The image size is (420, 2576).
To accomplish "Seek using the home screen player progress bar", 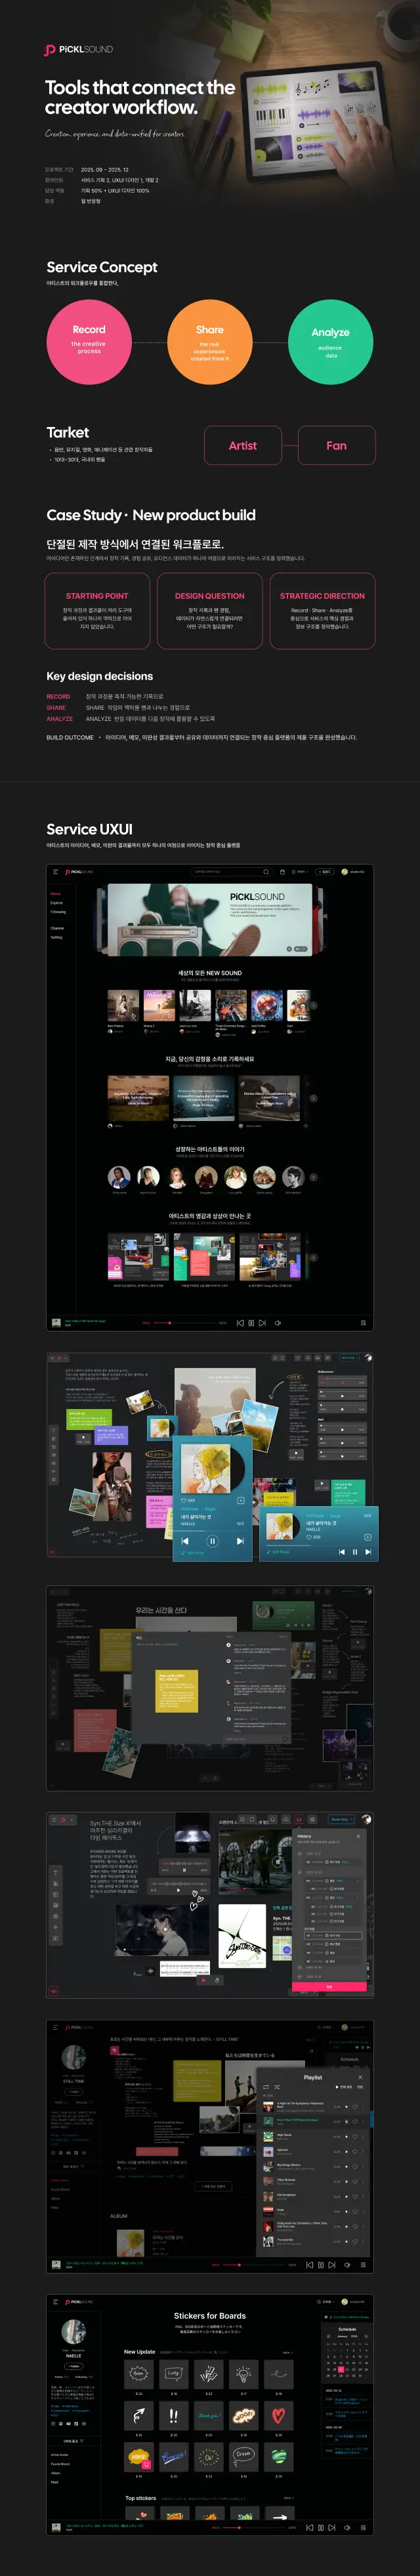I will [183, 1323].
